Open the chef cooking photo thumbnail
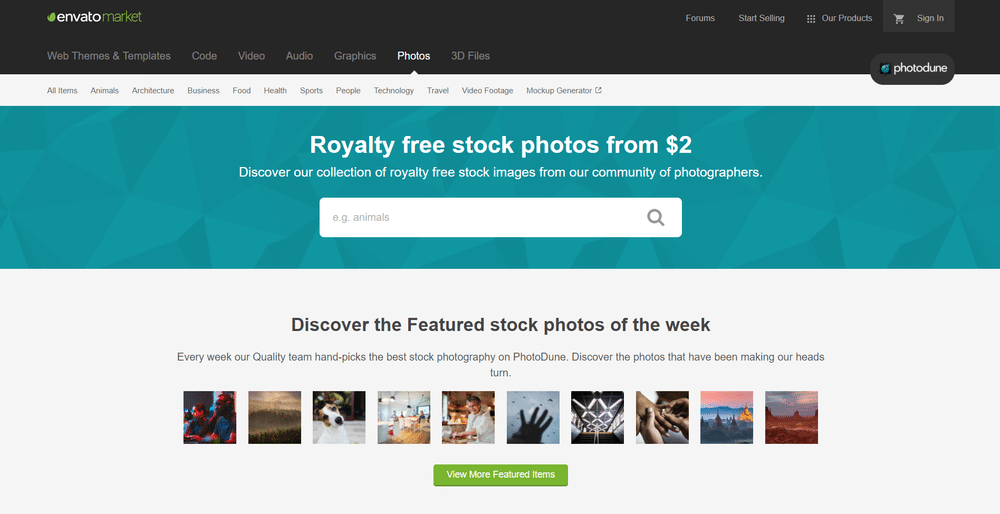 click(468, 418)
